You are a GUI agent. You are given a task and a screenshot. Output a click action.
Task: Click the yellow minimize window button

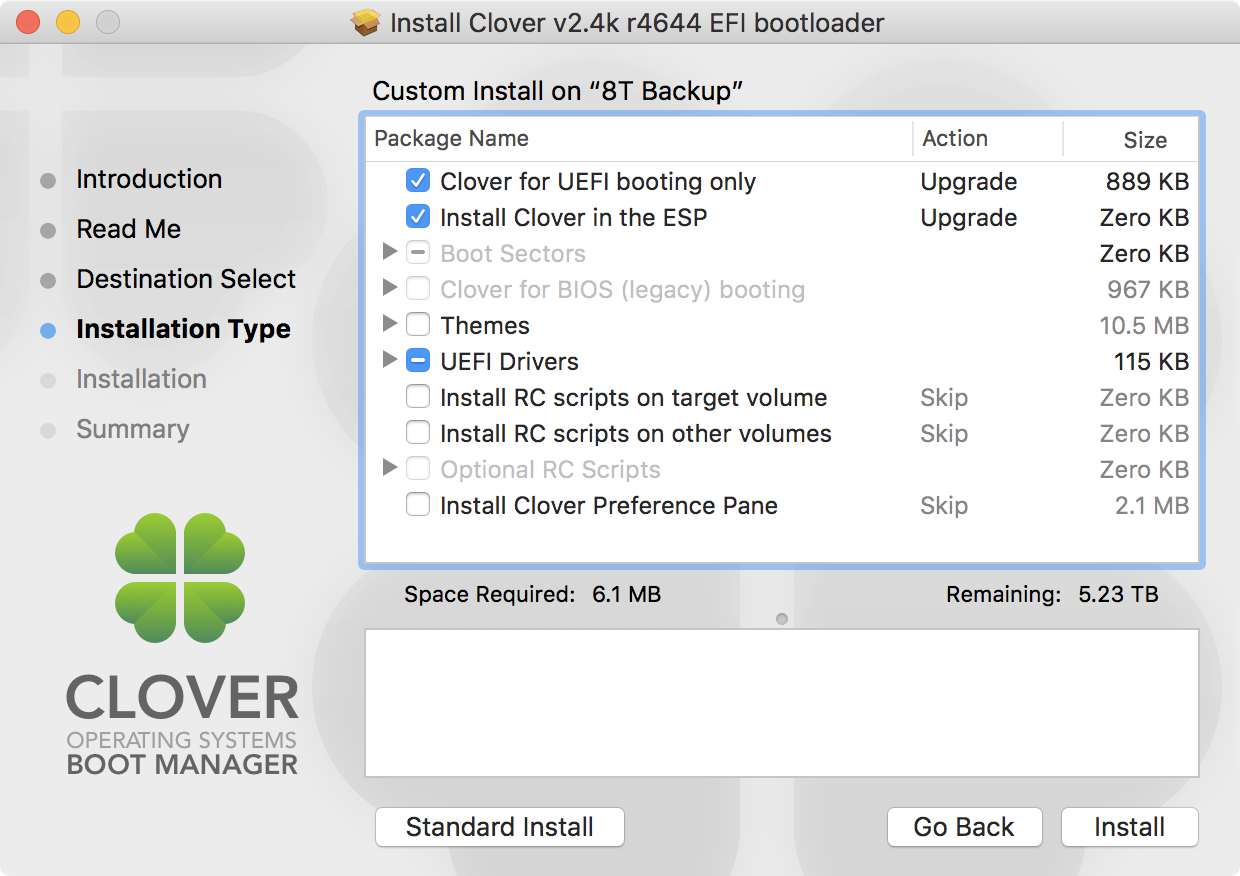(67, 22)
